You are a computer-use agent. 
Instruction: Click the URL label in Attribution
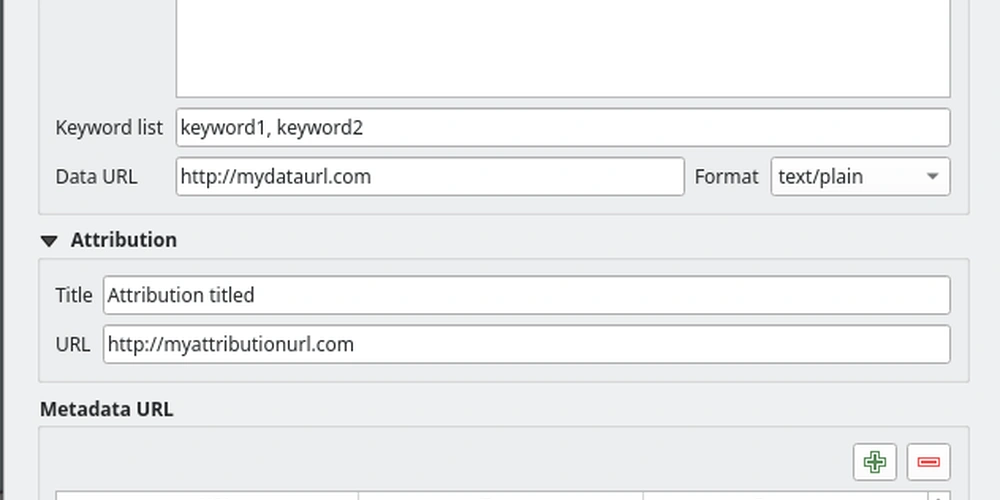[x=73, y=344]
